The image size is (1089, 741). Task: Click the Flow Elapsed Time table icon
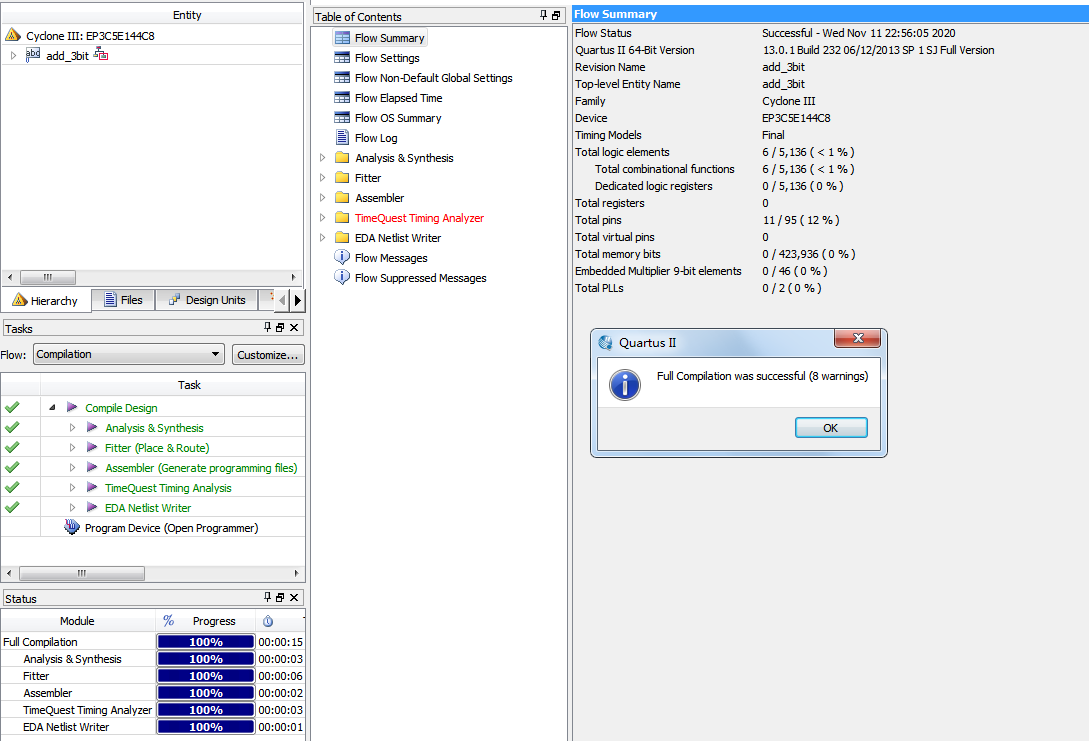342,98
